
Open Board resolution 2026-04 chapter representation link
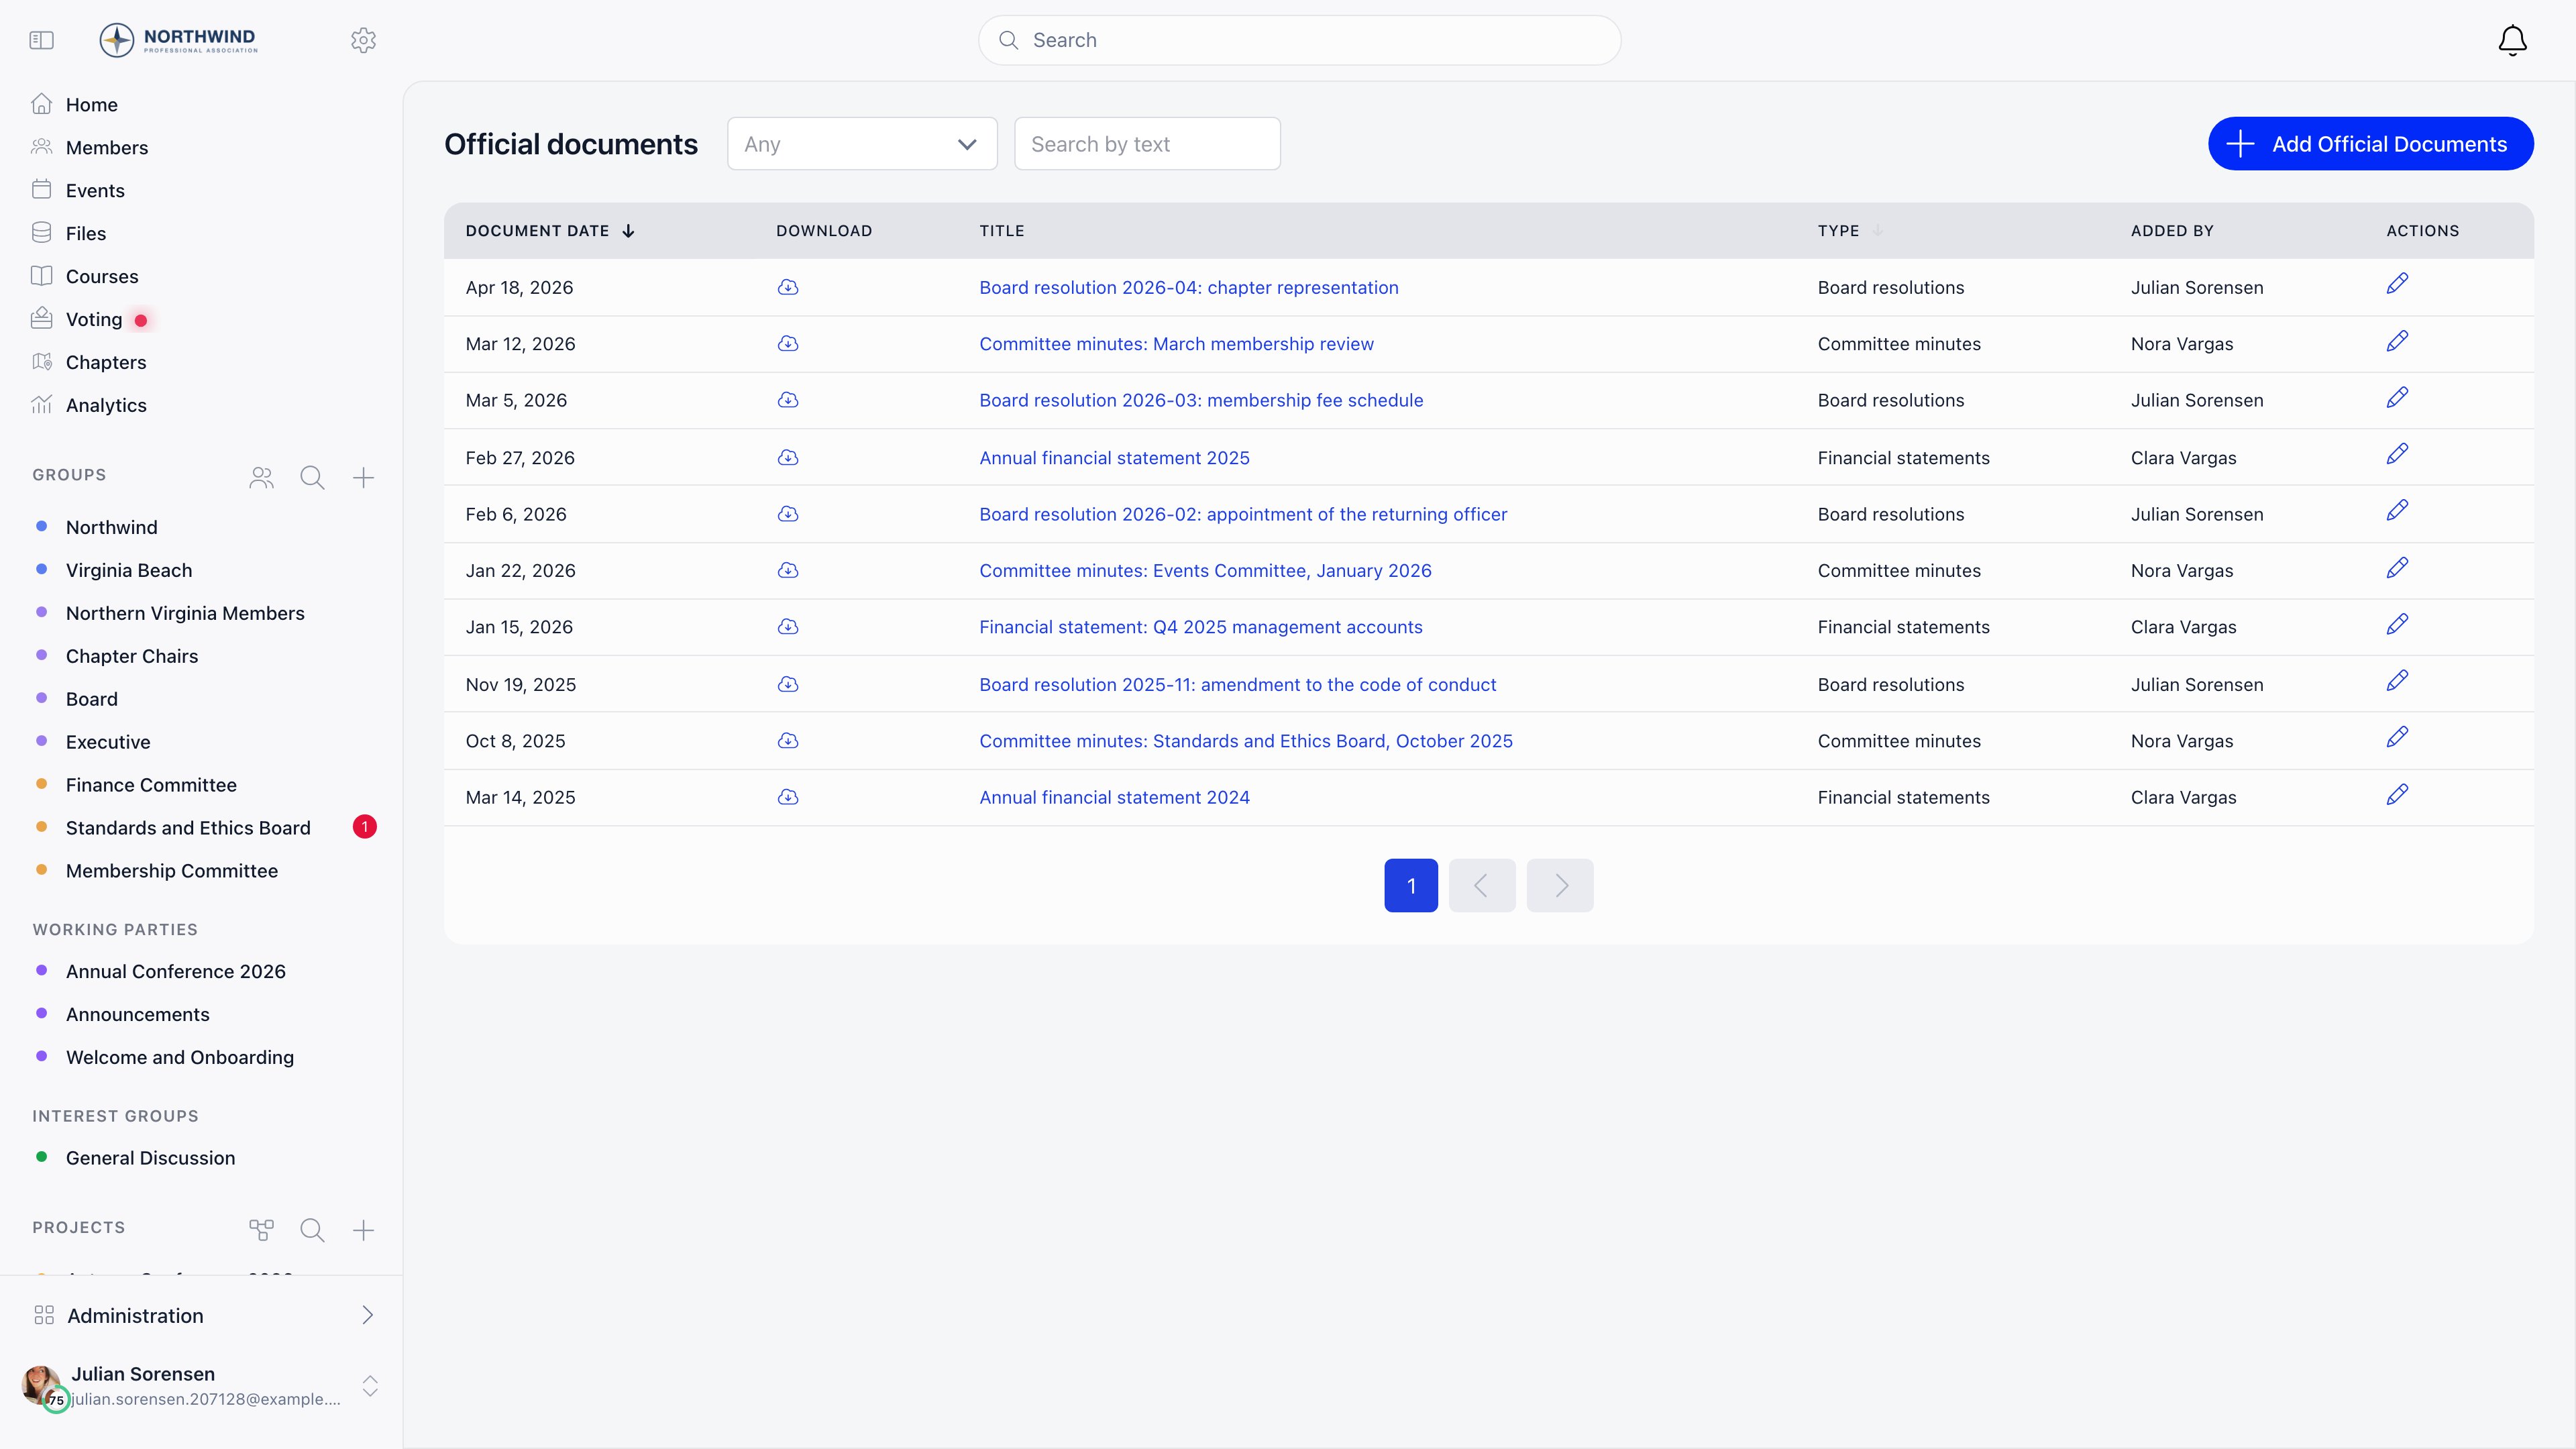pyautogui.click(x=1188, y=287)
